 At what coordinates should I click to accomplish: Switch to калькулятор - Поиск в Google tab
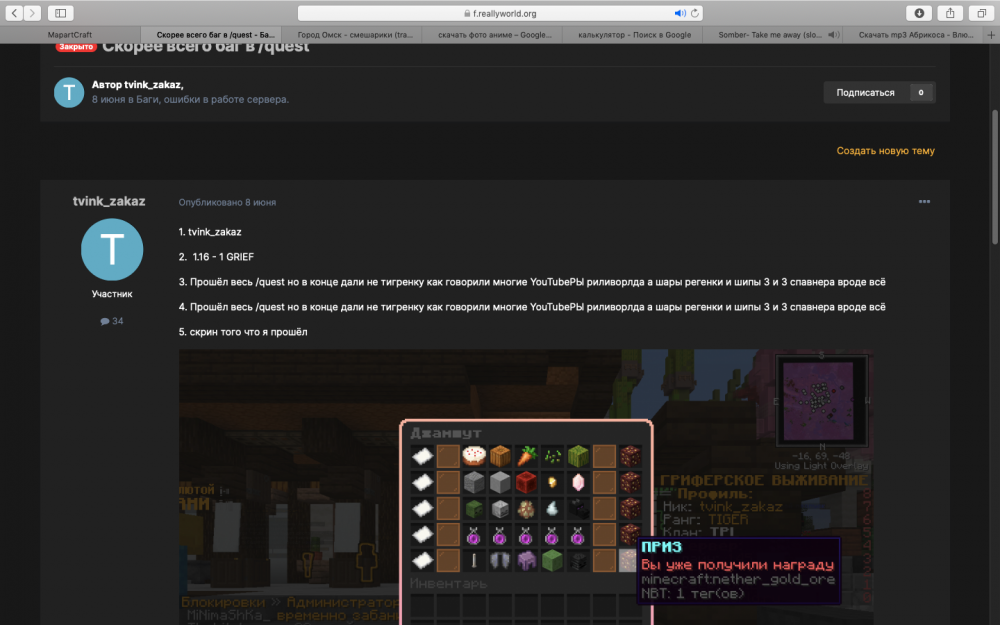click(635, 34)
